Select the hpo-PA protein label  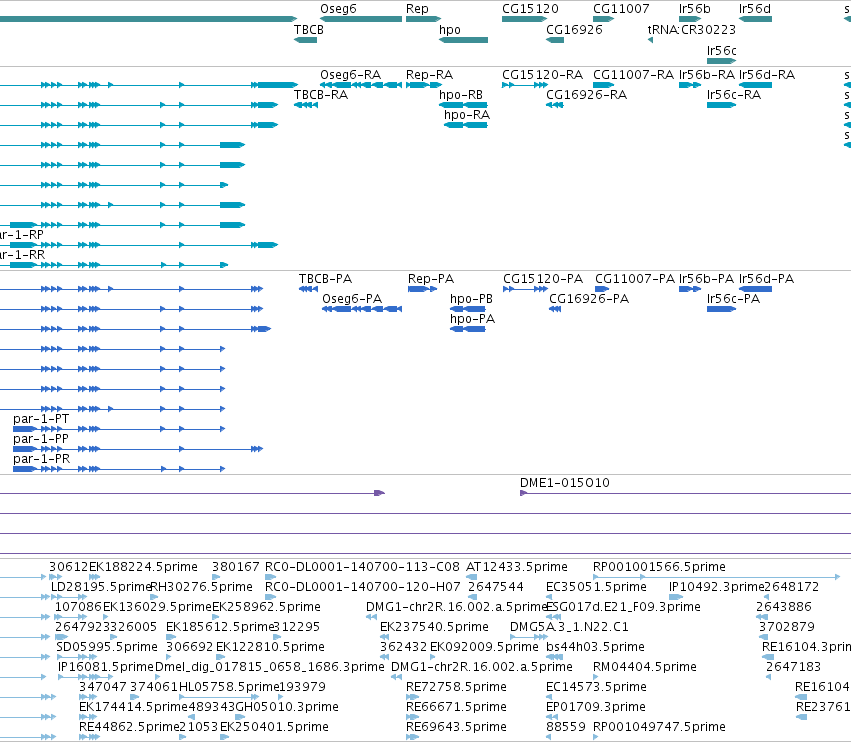(472, 319)
